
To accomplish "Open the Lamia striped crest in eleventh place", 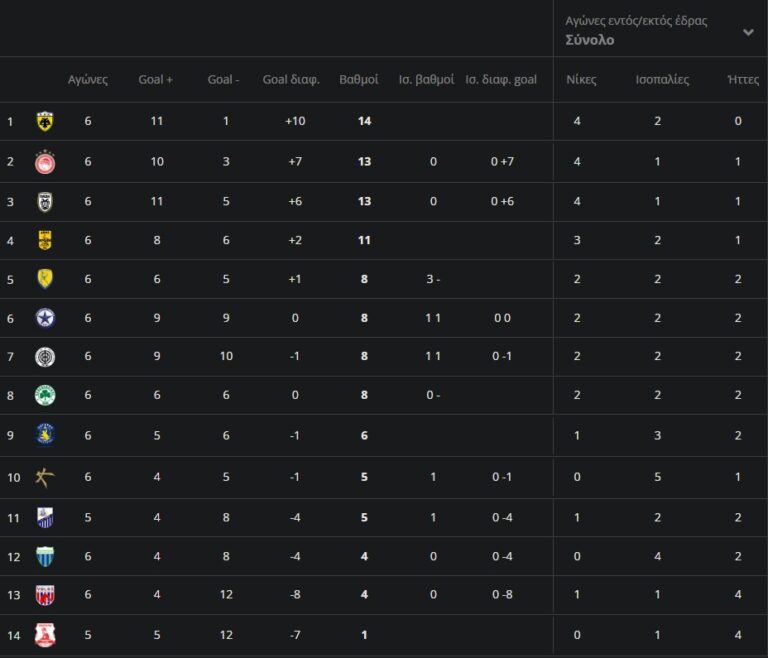I will click(x=45, y=517).
